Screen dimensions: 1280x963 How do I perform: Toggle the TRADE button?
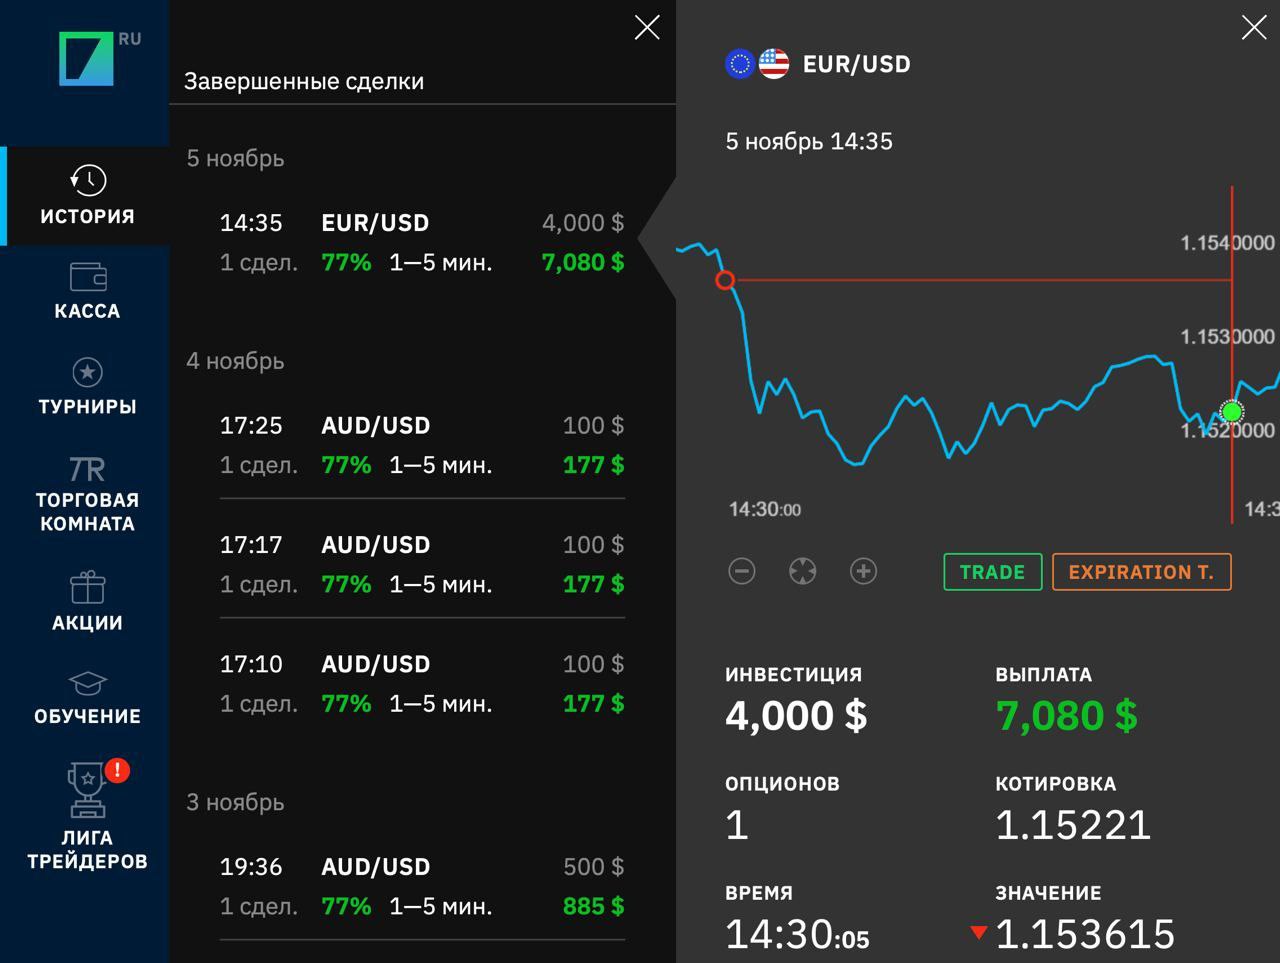992,572
